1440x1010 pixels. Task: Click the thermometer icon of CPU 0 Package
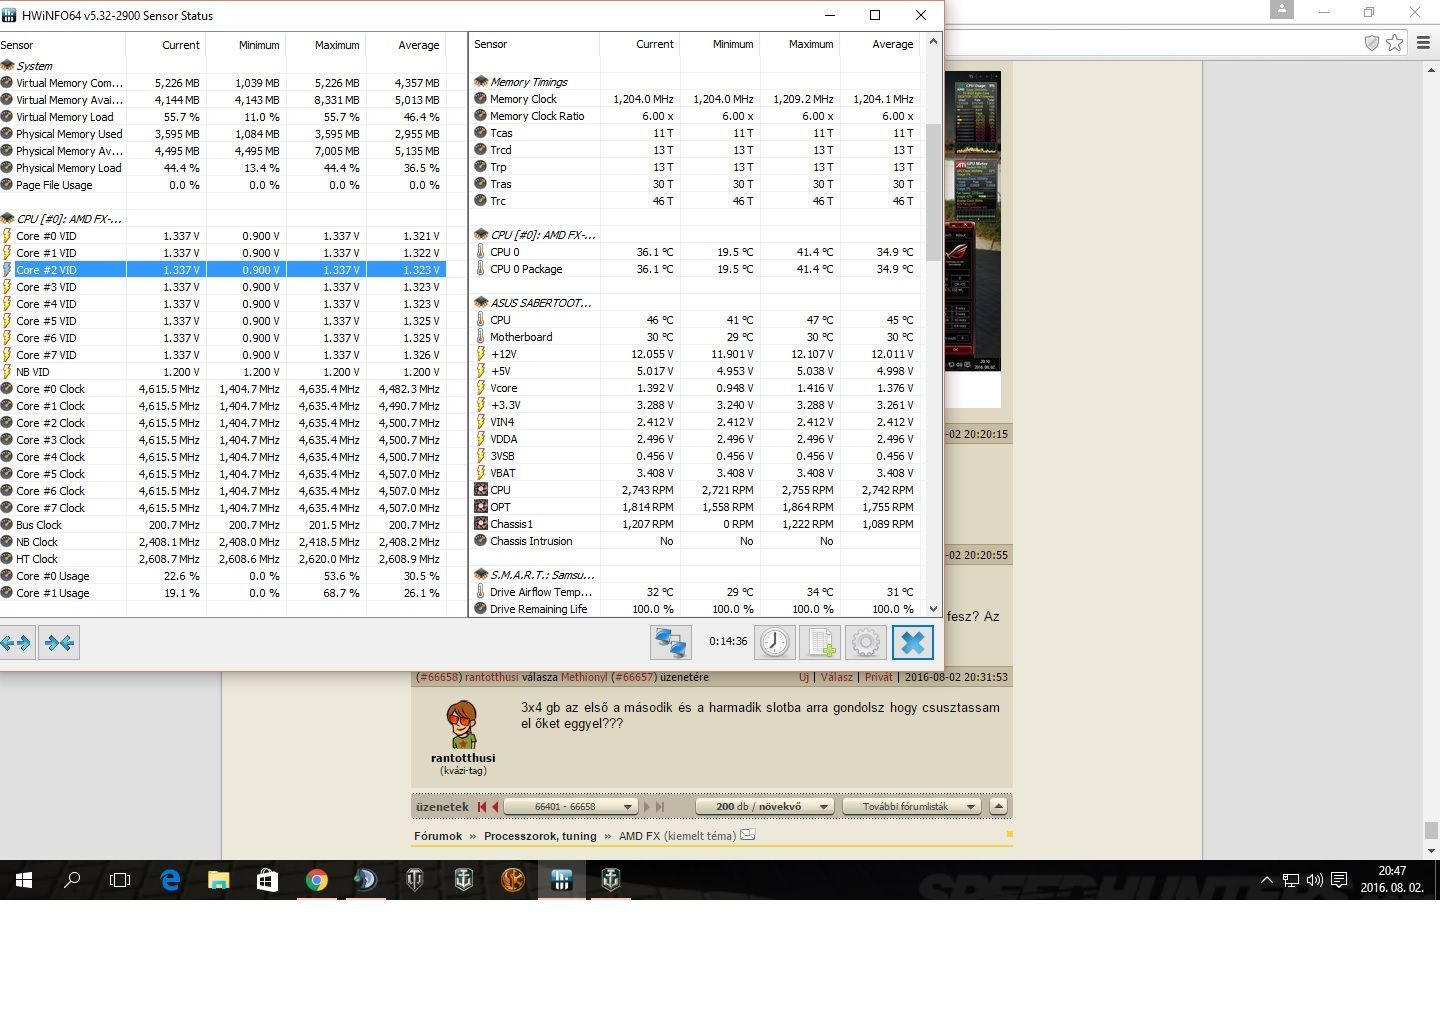click(x=481, y=269)
